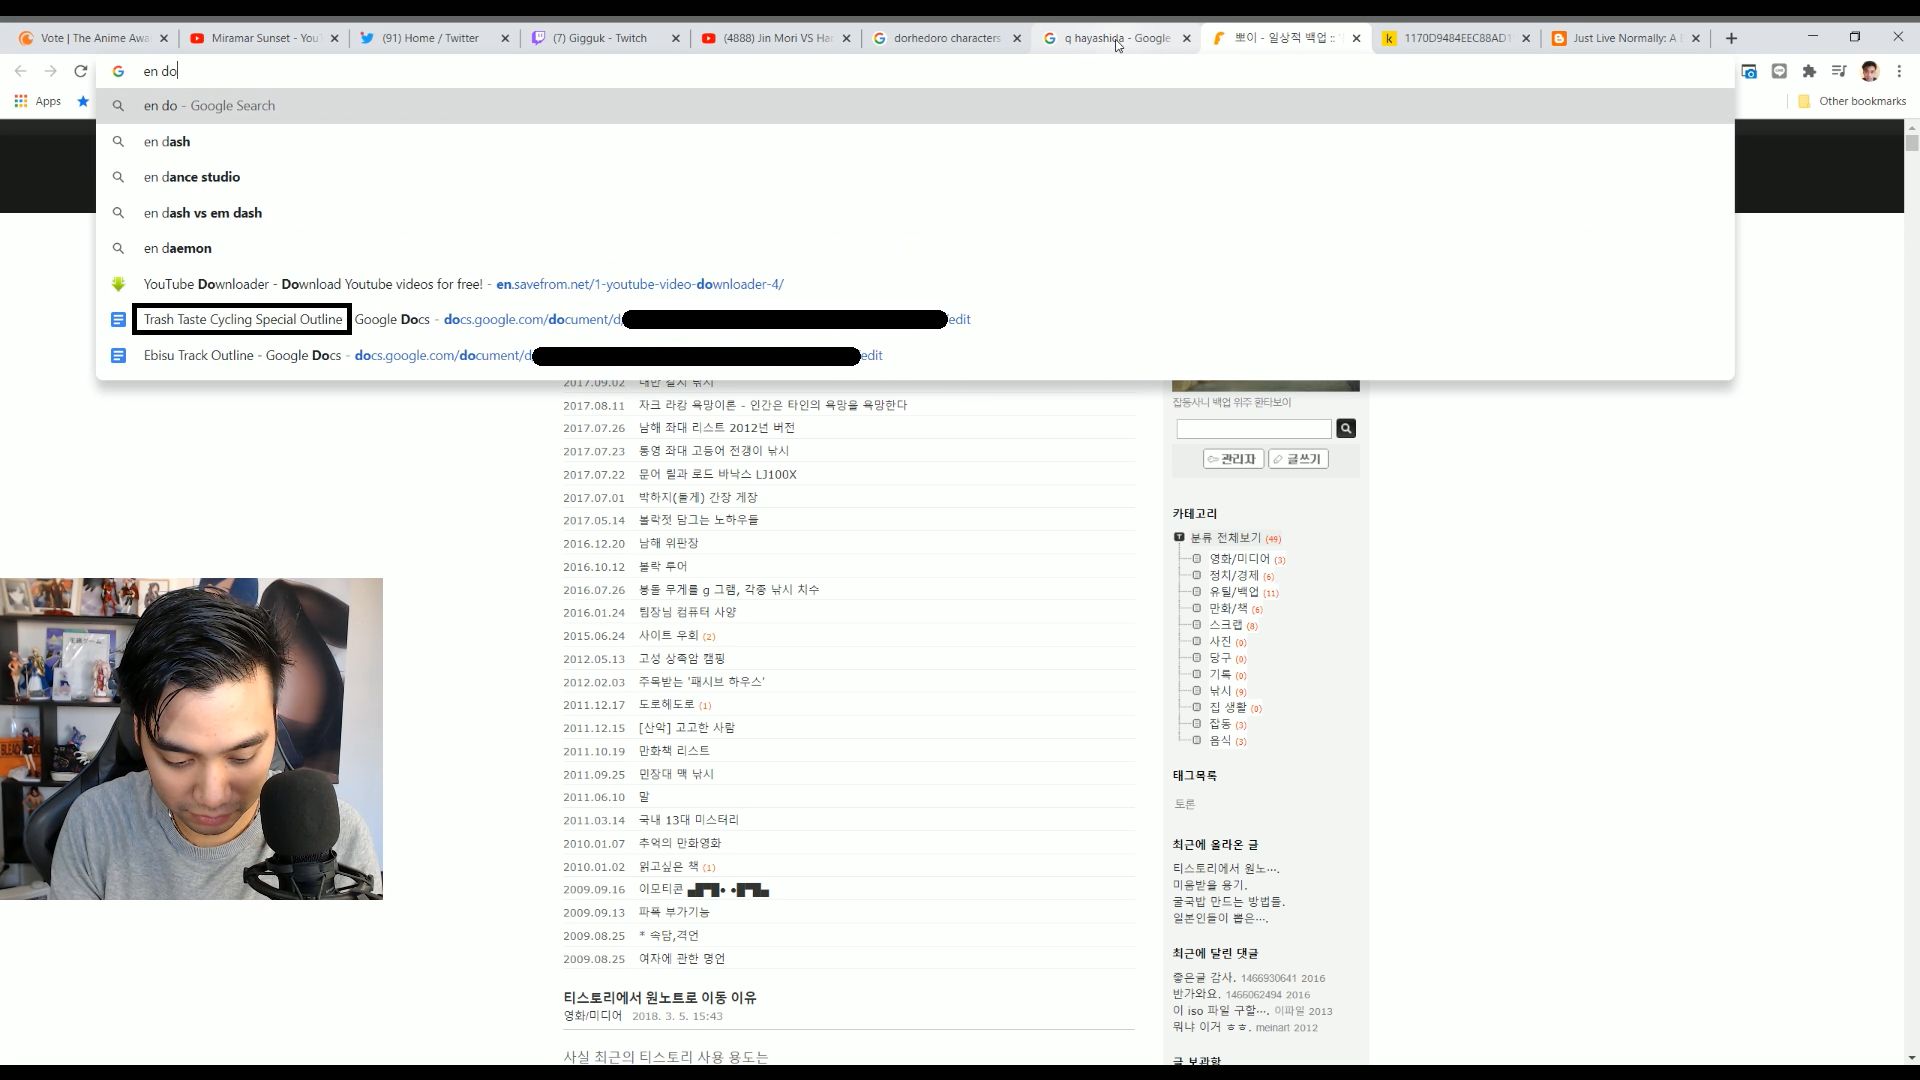Click the 글쓰기 write button

pos(1298,459)
